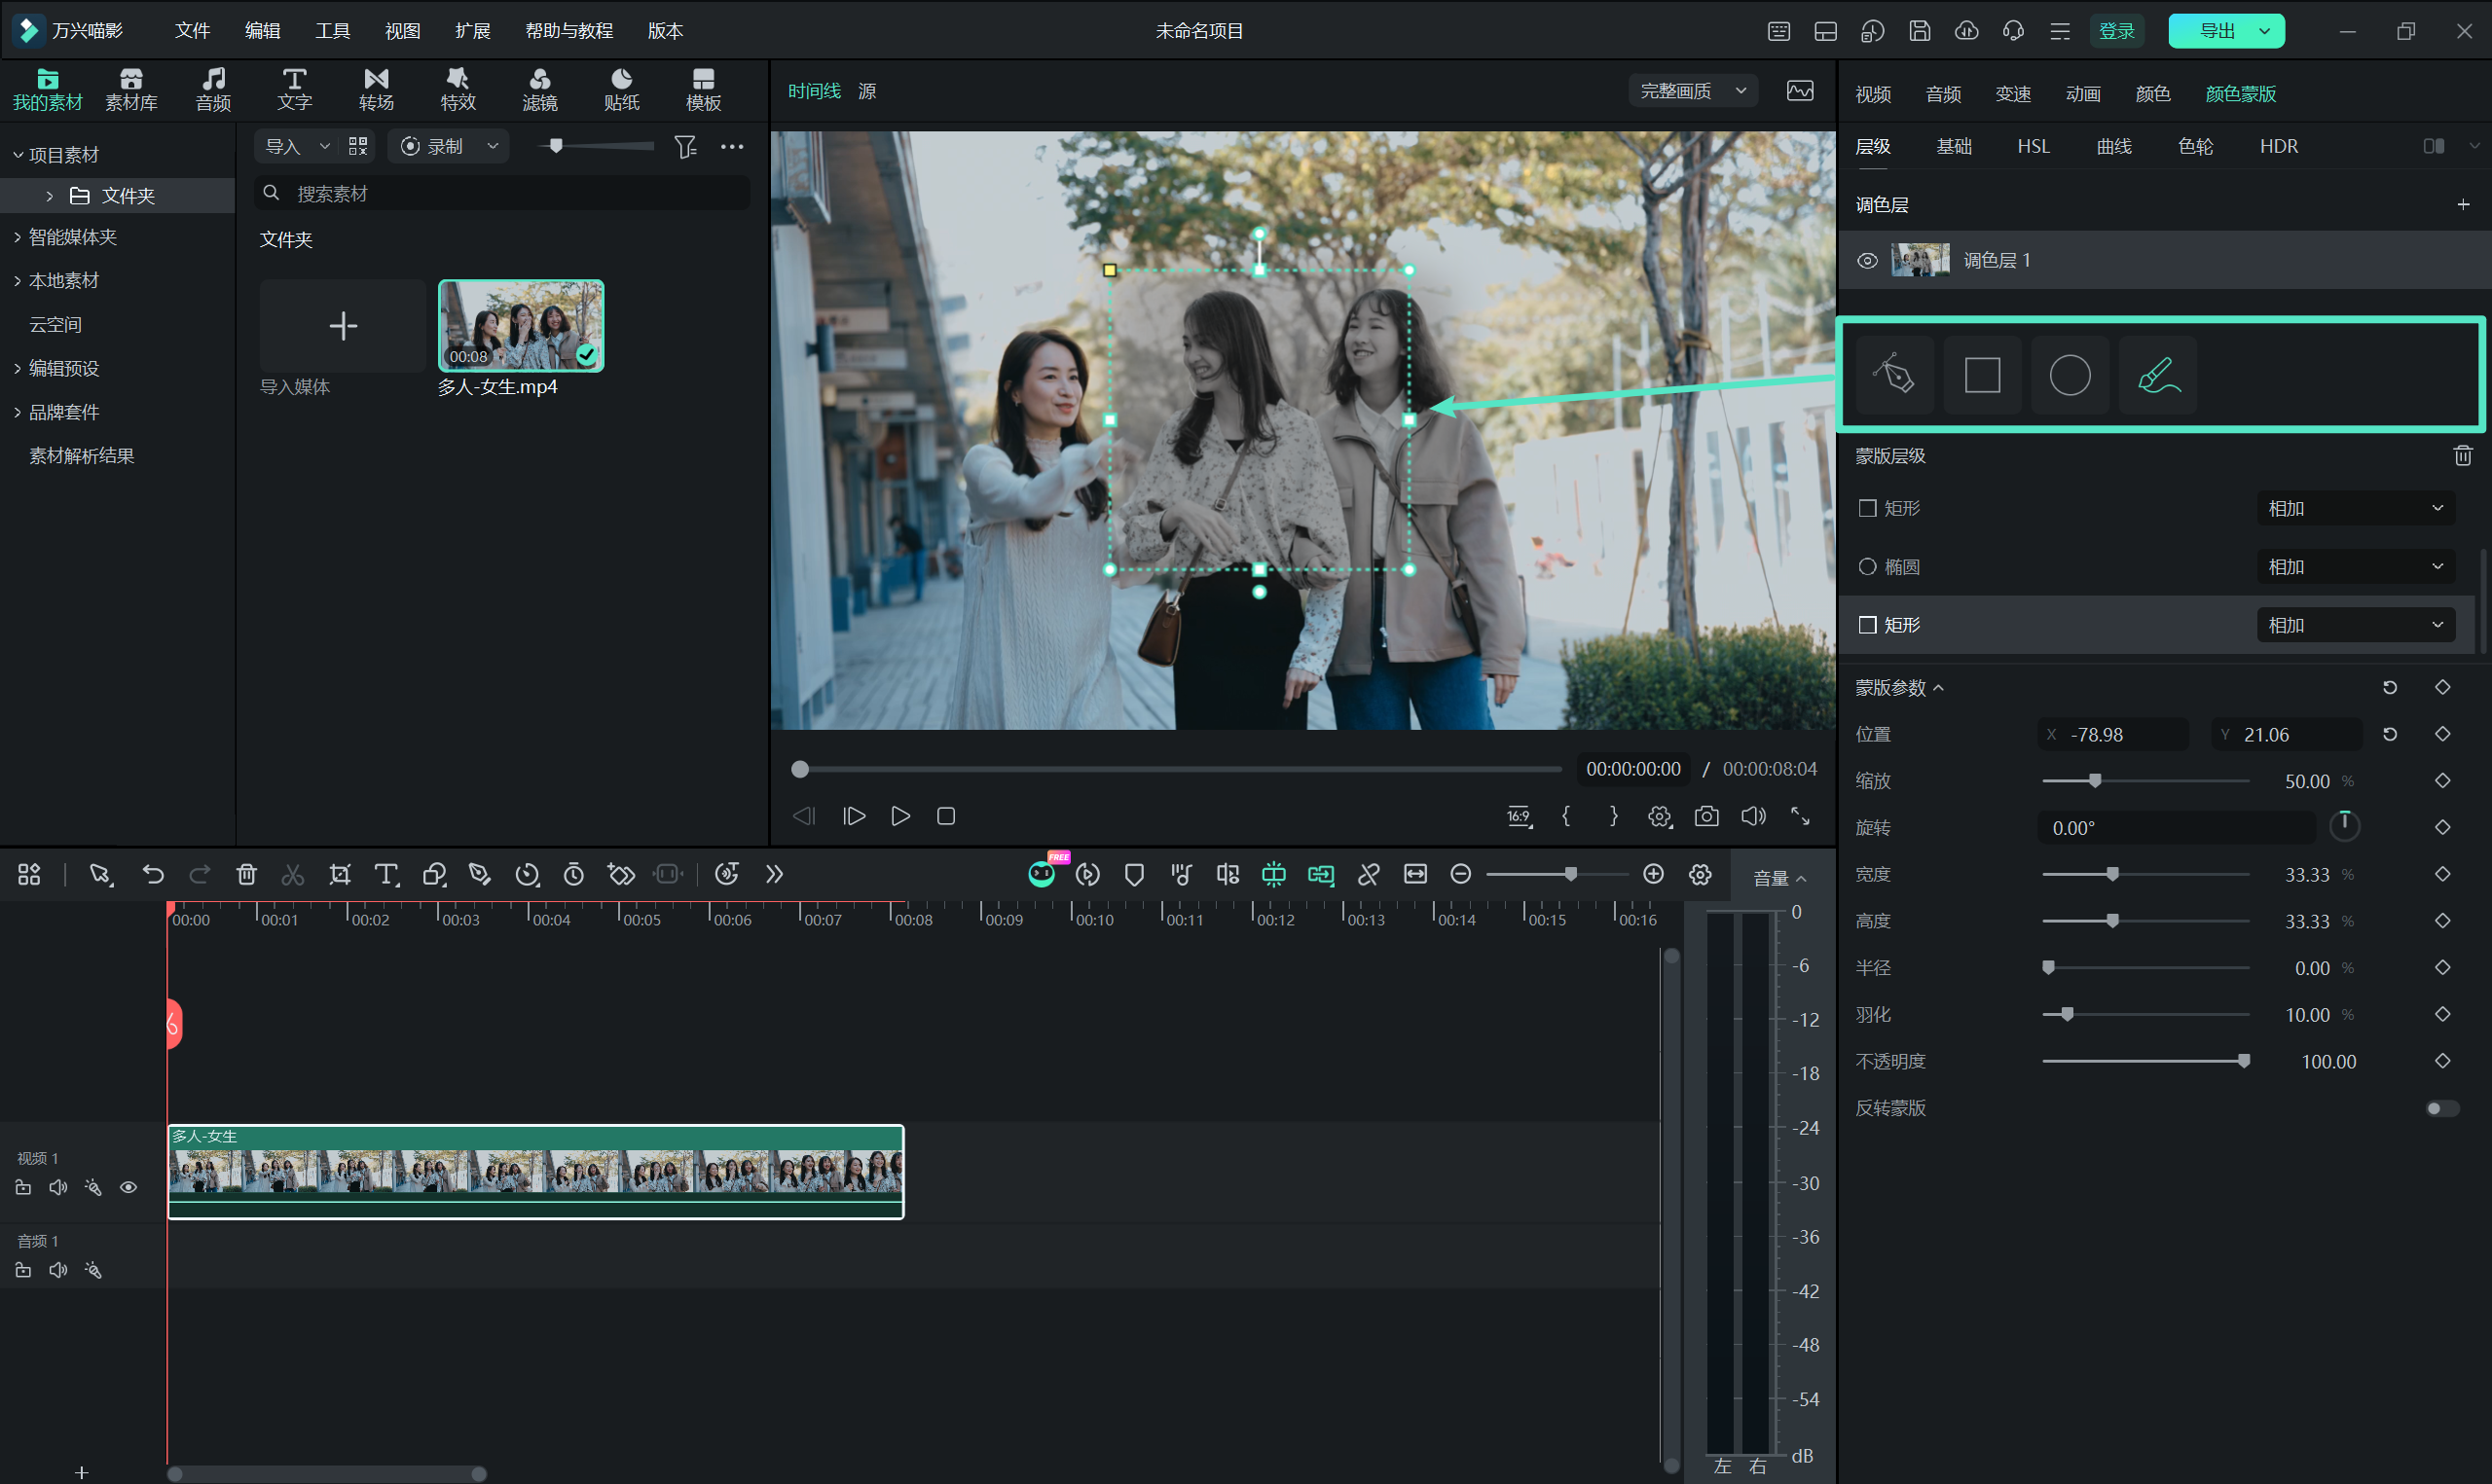Open the 特效 effects panel
The image size is (2492, 1484).
(458, 89)
